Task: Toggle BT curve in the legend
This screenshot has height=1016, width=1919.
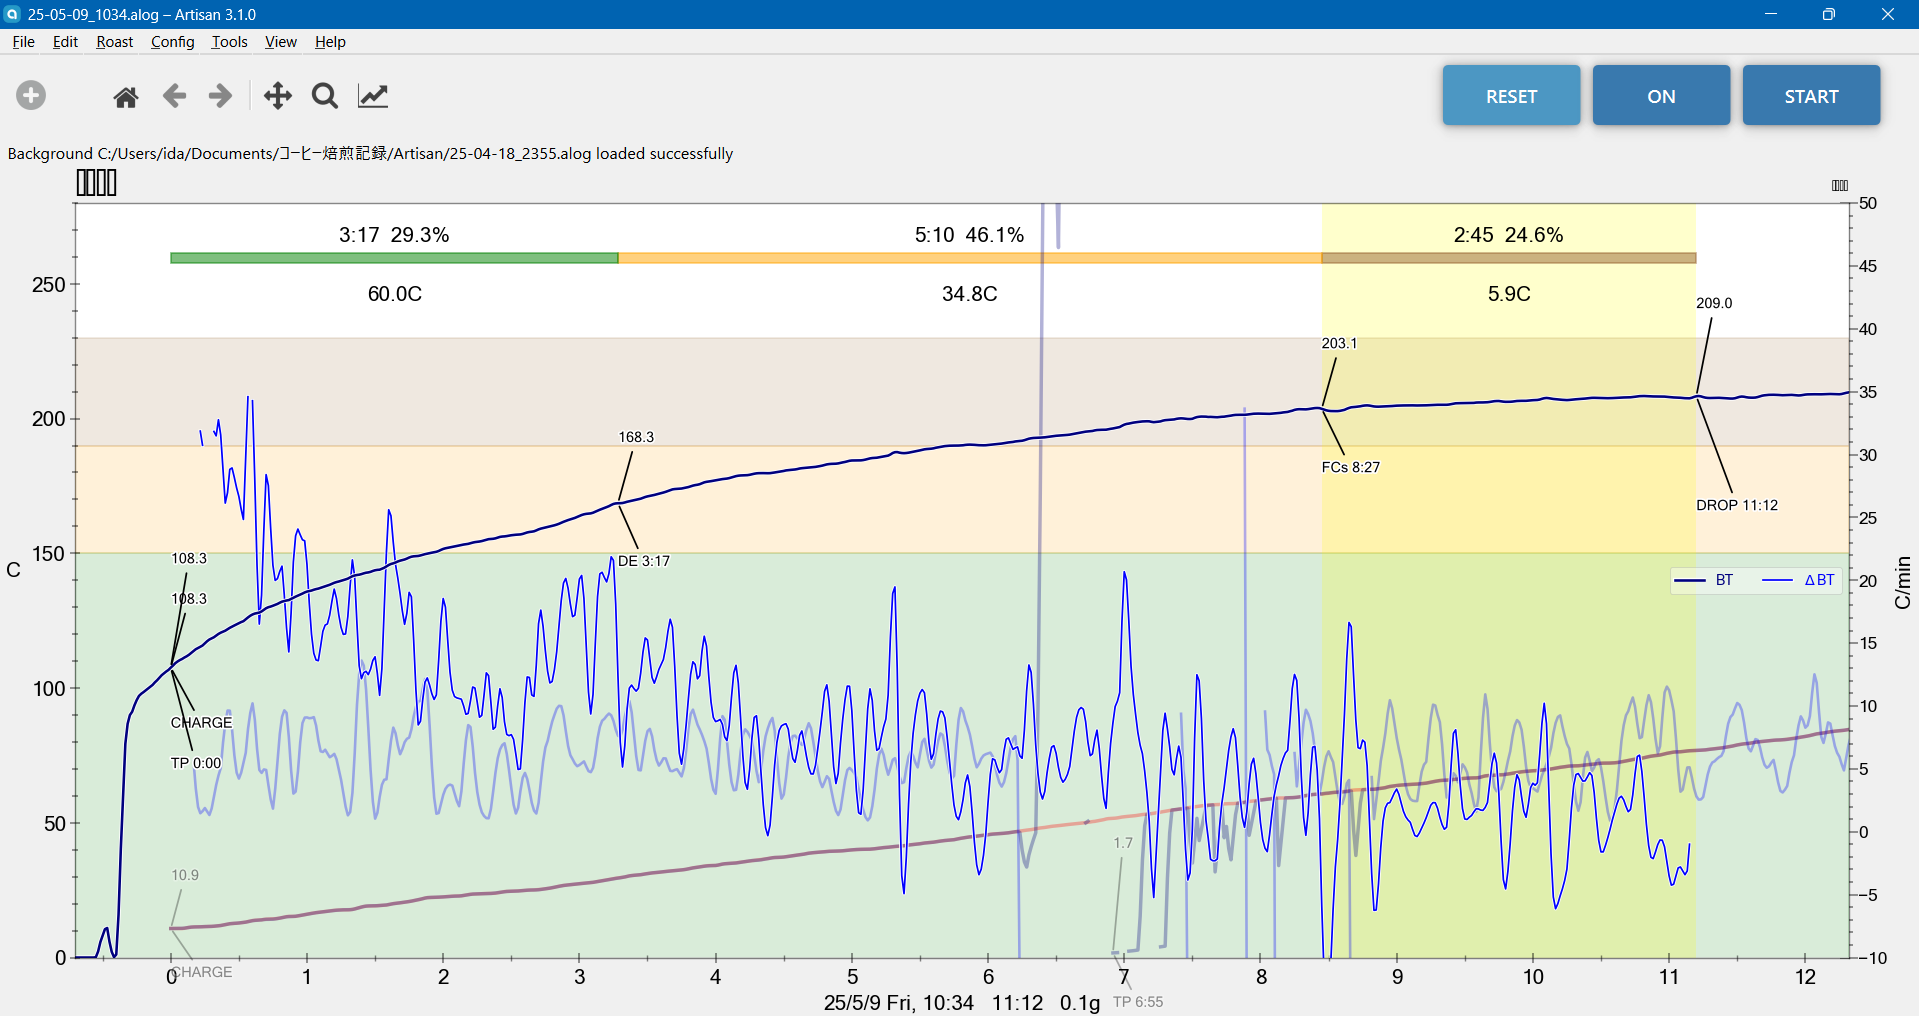Action: [1704, 580]
